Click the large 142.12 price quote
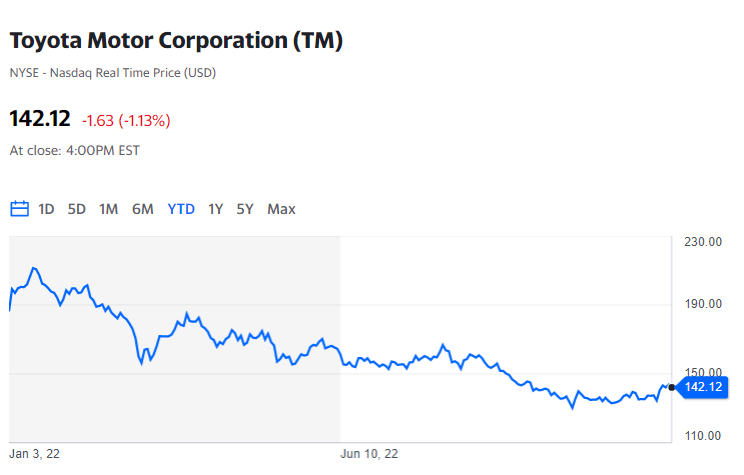Screen dimensions: 744x475 [x=40, y=119]
